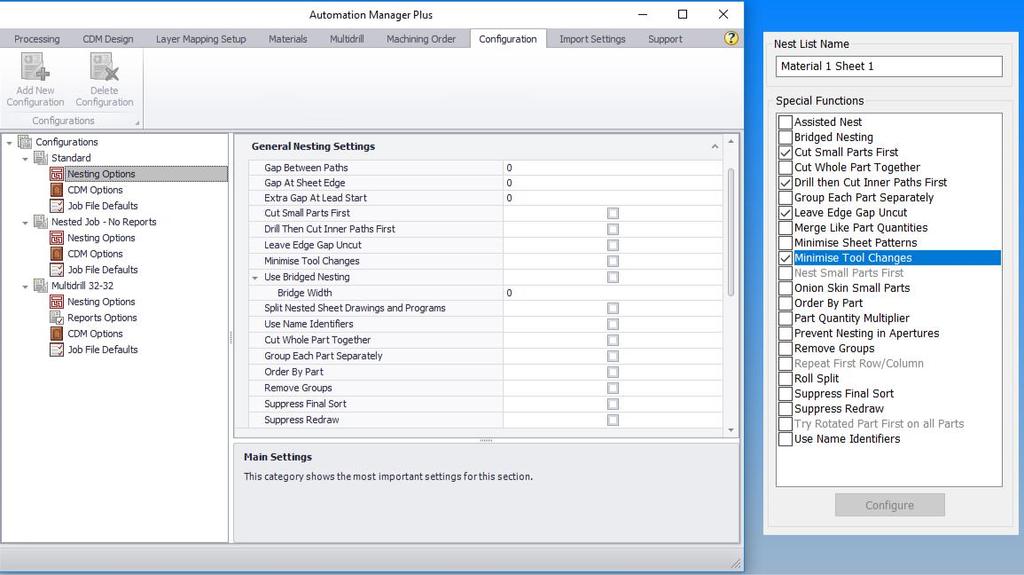The height and width of the screenshot is (575, 1024).
Task: Click the Nest List Name text field
Action: (889, 66)
